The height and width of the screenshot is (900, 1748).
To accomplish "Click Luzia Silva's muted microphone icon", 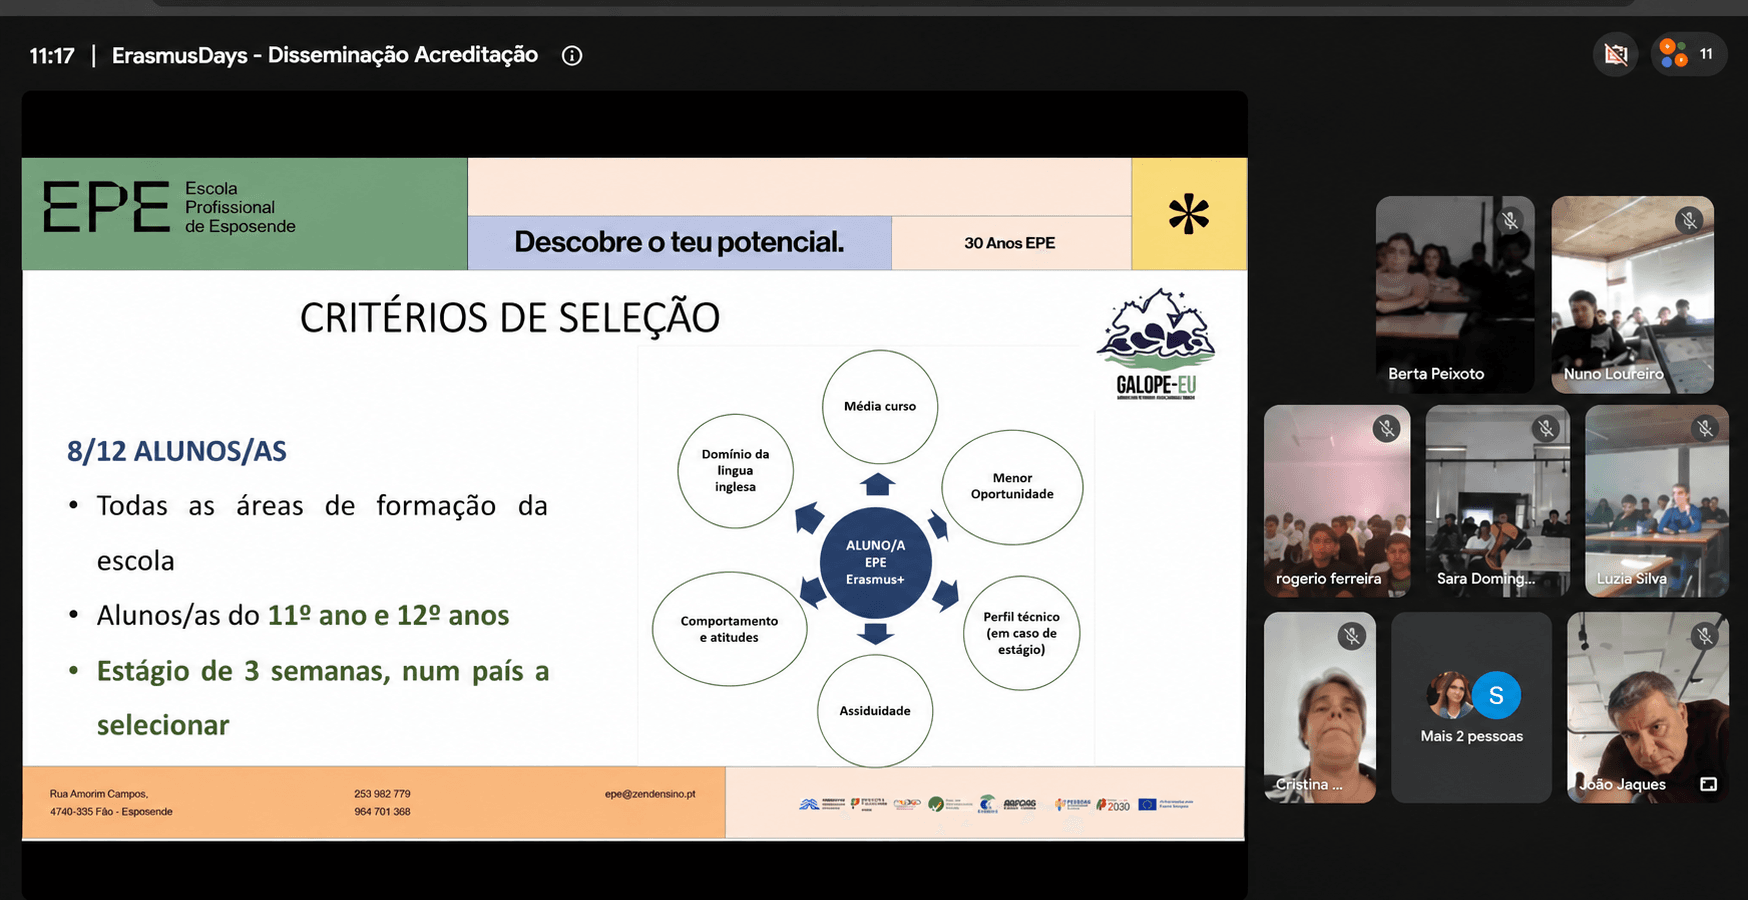I will point(1705,429).
